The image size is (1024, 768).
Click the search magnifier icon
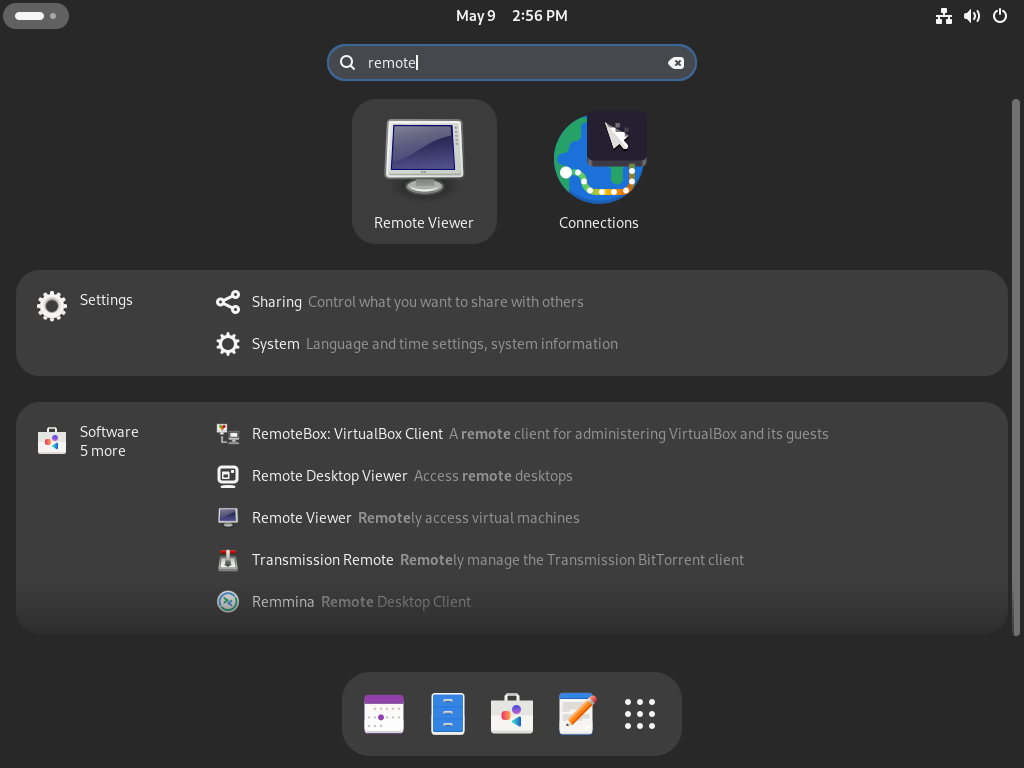point(347,63)
